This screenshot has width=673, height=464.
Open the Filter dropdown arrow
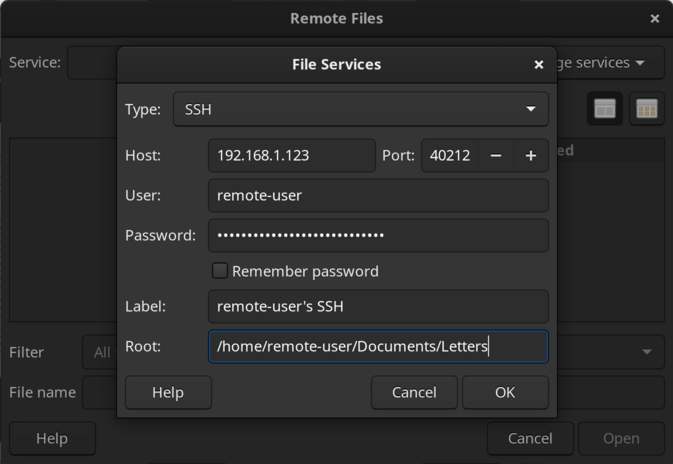[x=646, y=352]
